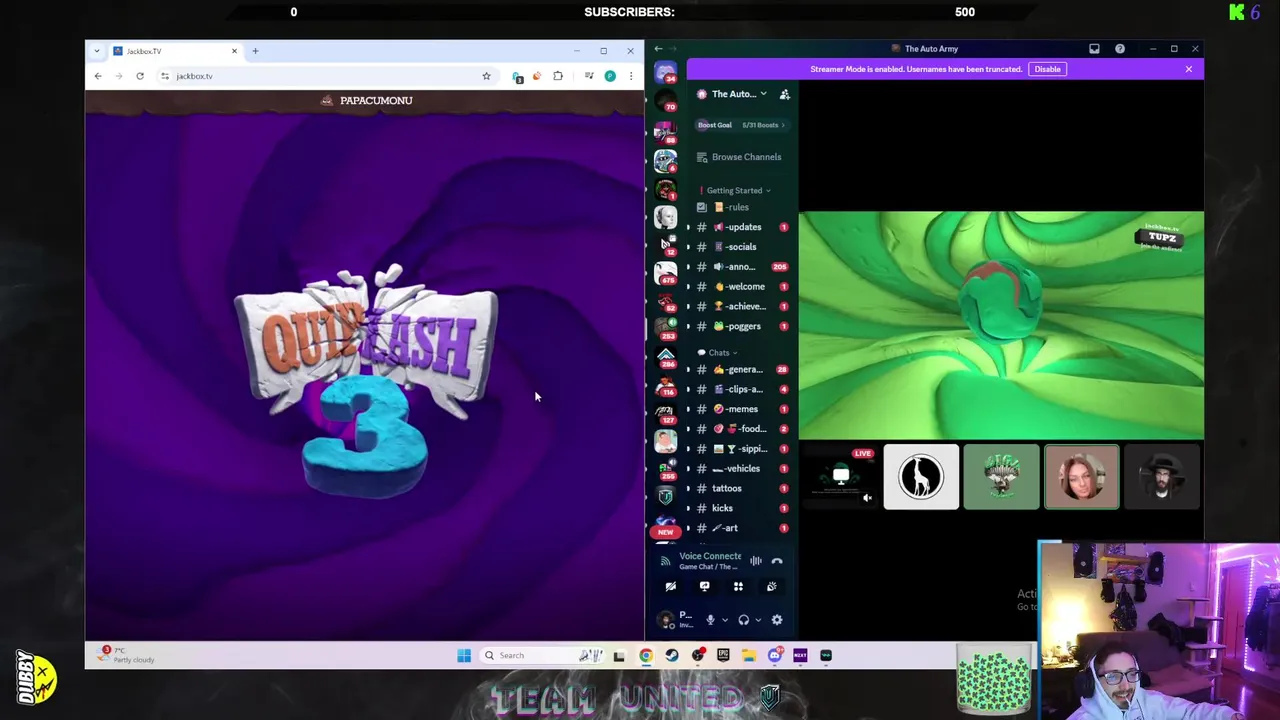The height and width of the screenshot is (720, 1280).
Task: Click Chrome back arrow
Action: tap(98, 76)
